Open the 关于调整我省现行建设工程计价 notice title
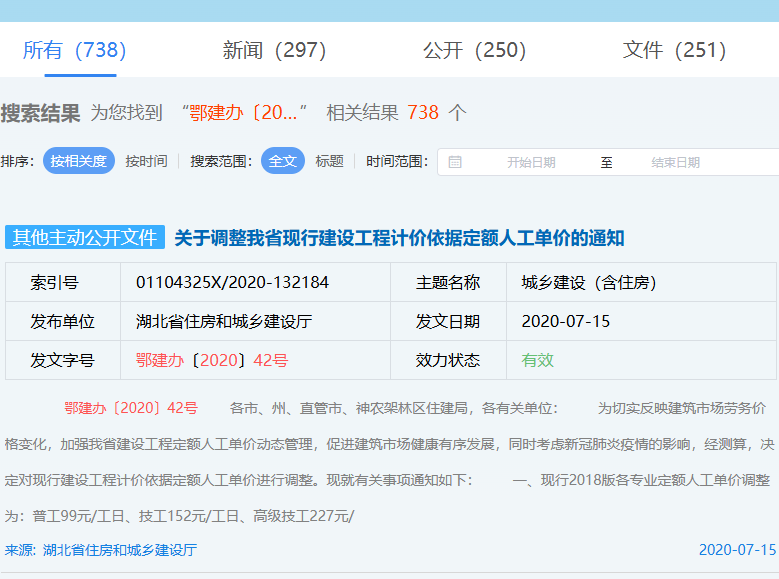 [399, 238]
